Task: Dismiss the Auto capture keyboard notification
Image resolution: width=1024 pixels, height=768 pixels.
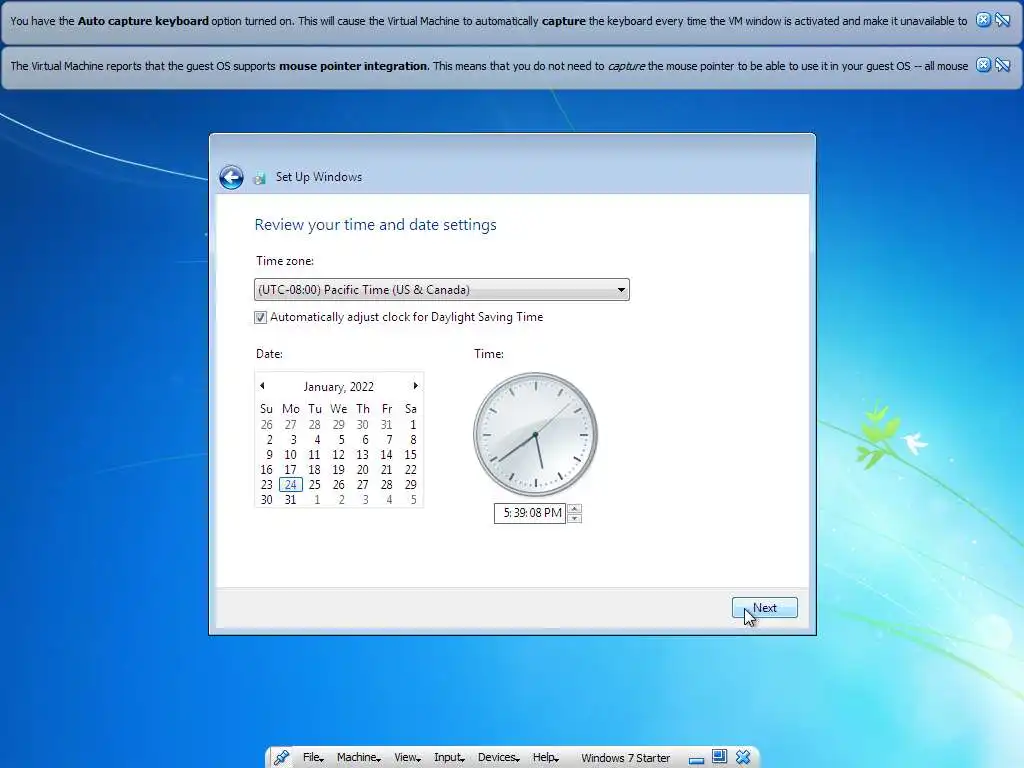Action: 983,20
